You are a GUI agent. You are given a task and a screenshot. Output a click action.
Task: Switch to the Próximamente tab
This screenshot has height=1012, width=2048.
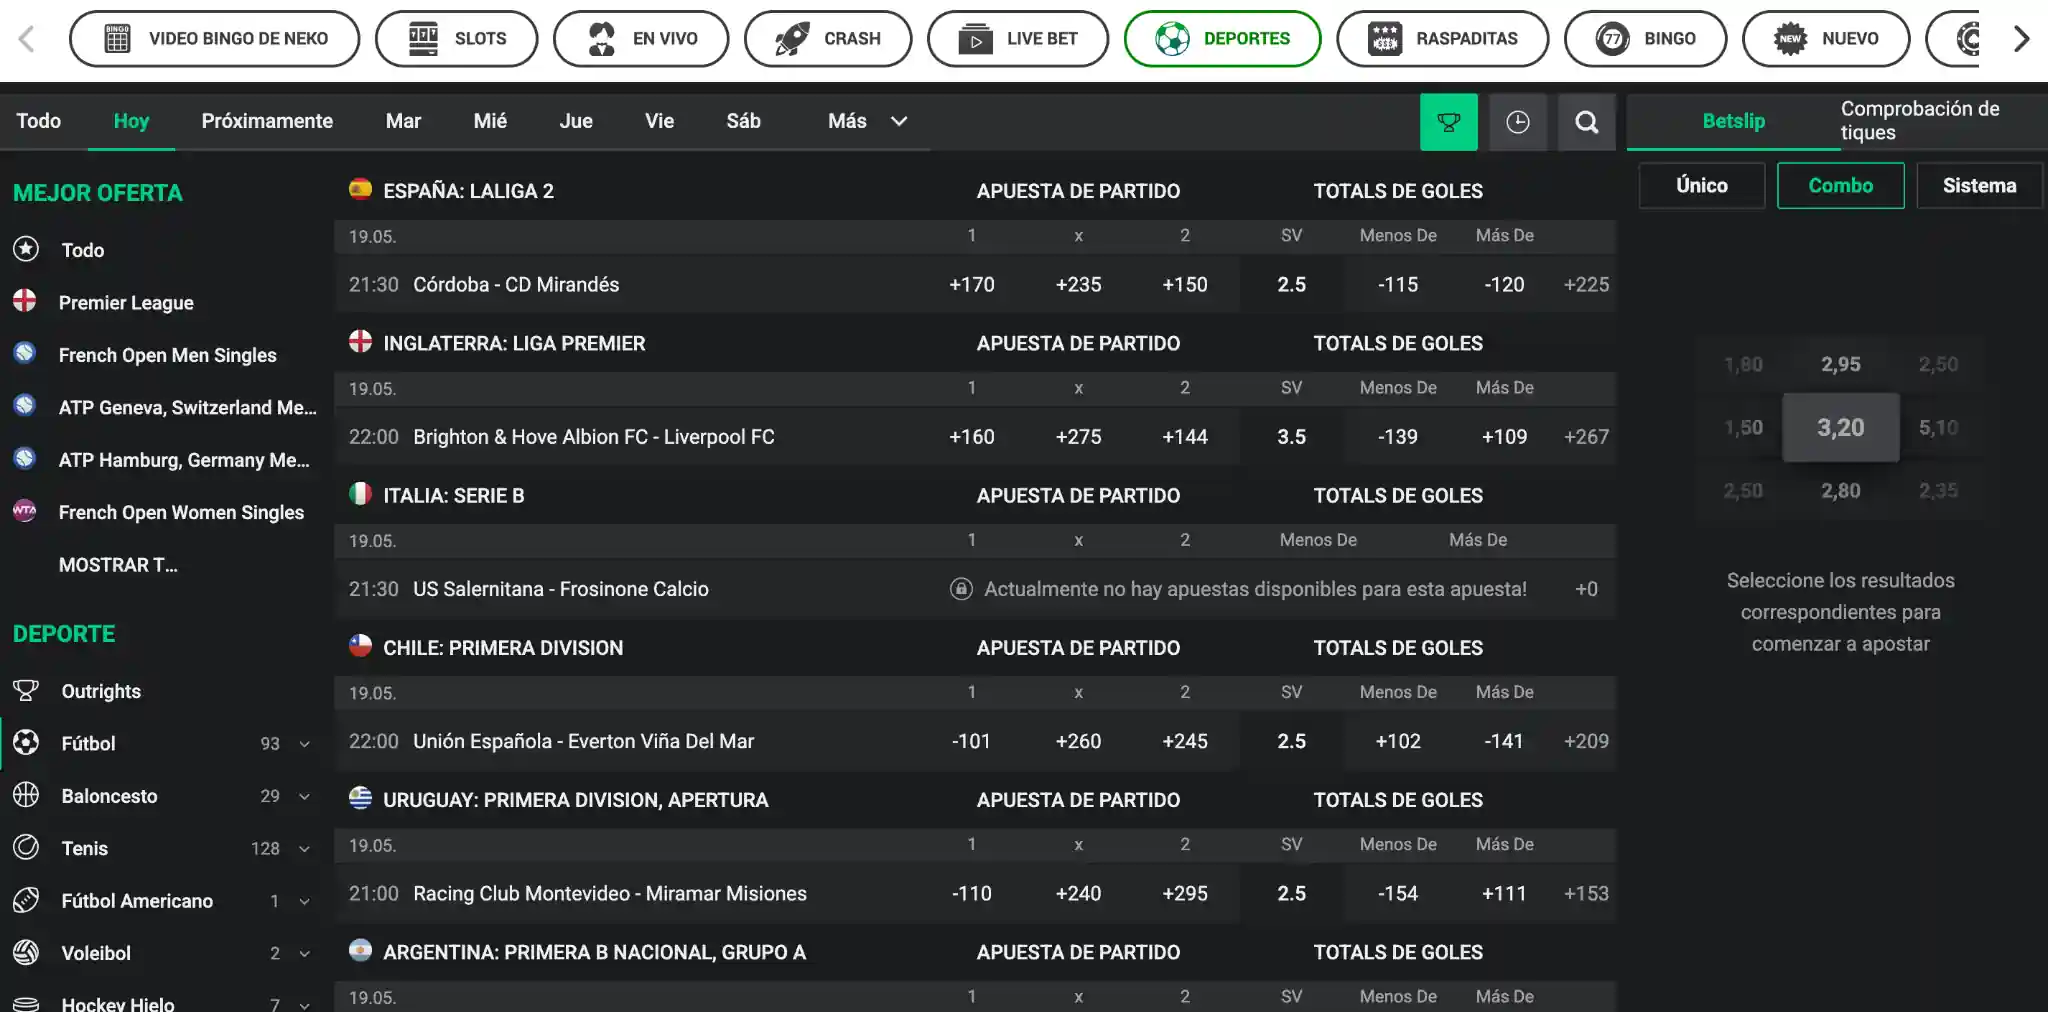267,121
